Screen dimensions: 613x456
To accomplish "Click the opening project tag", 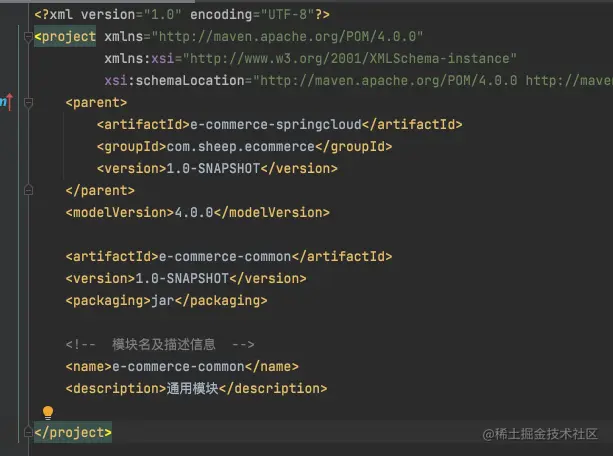I will [65, 36].
